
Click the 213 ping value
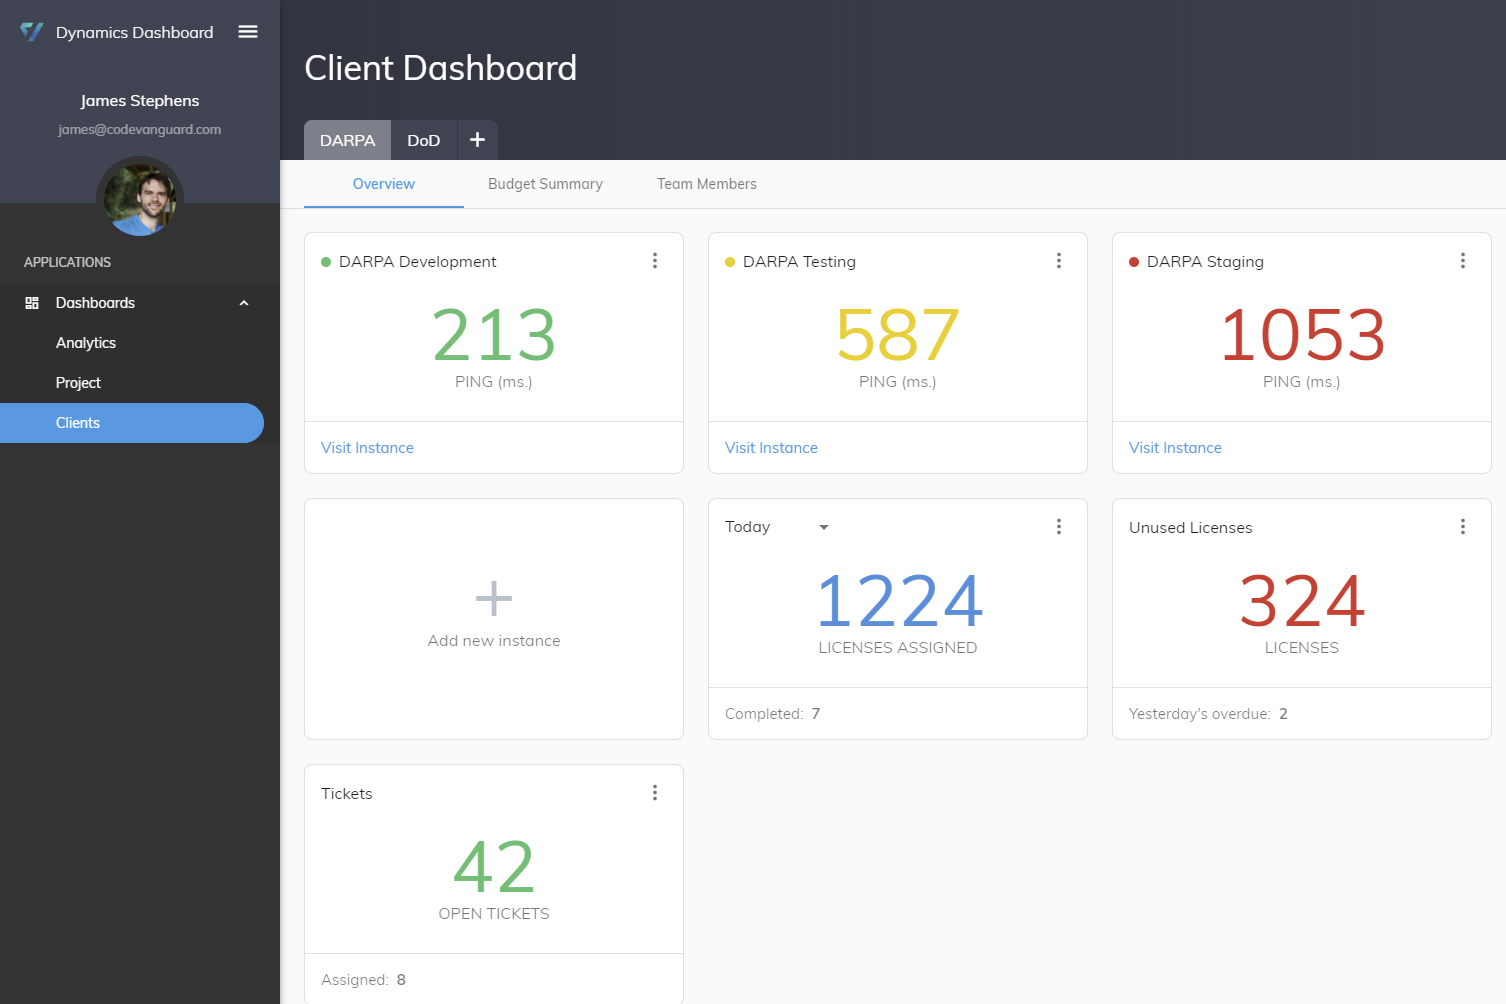(x=494, y=335)
